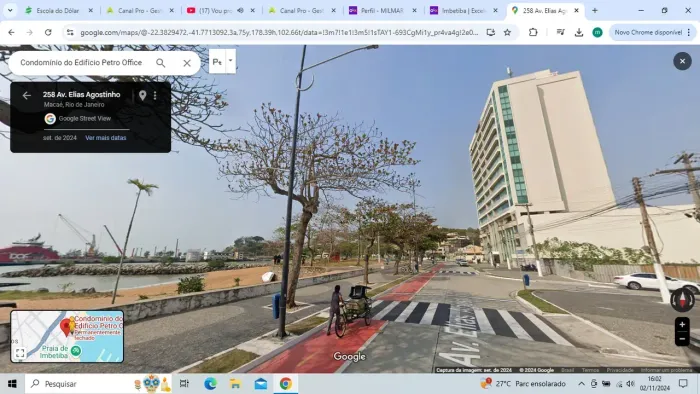
Task: Bookmark this page with the star
Action: click(508, 32)
